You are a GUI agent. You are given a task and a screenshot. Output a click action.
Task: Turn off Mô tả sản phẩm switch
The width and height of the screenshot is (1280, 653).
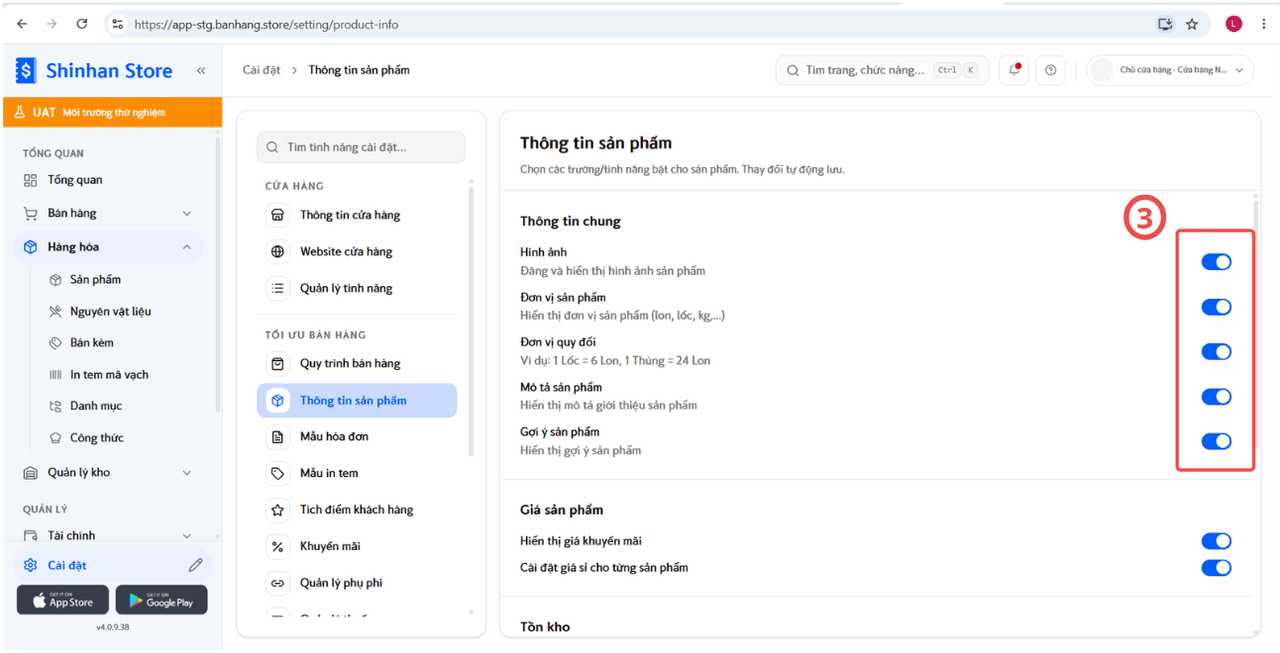tap(1216, 397)
